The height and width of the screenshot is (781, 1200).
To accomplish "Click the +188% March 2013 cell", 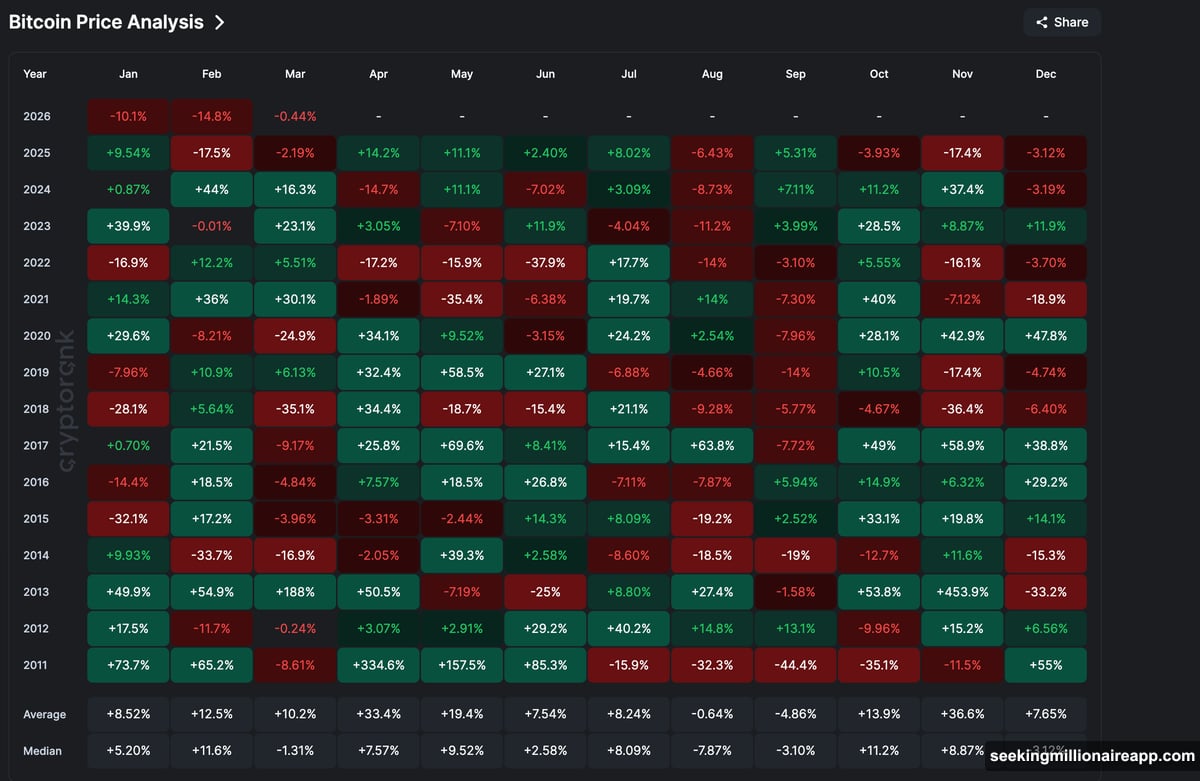I will [x=295, y=592].
